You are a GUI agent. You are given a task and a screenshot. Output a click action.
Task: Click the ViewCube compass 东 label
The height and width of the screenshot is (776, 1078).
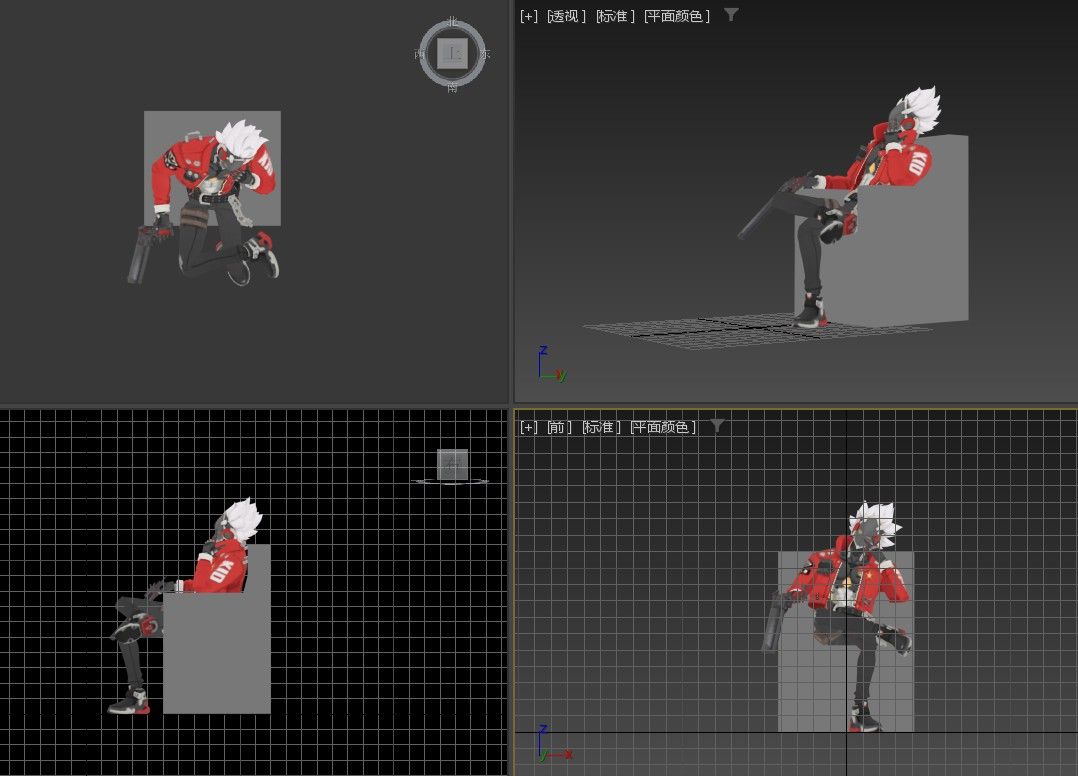485,54
